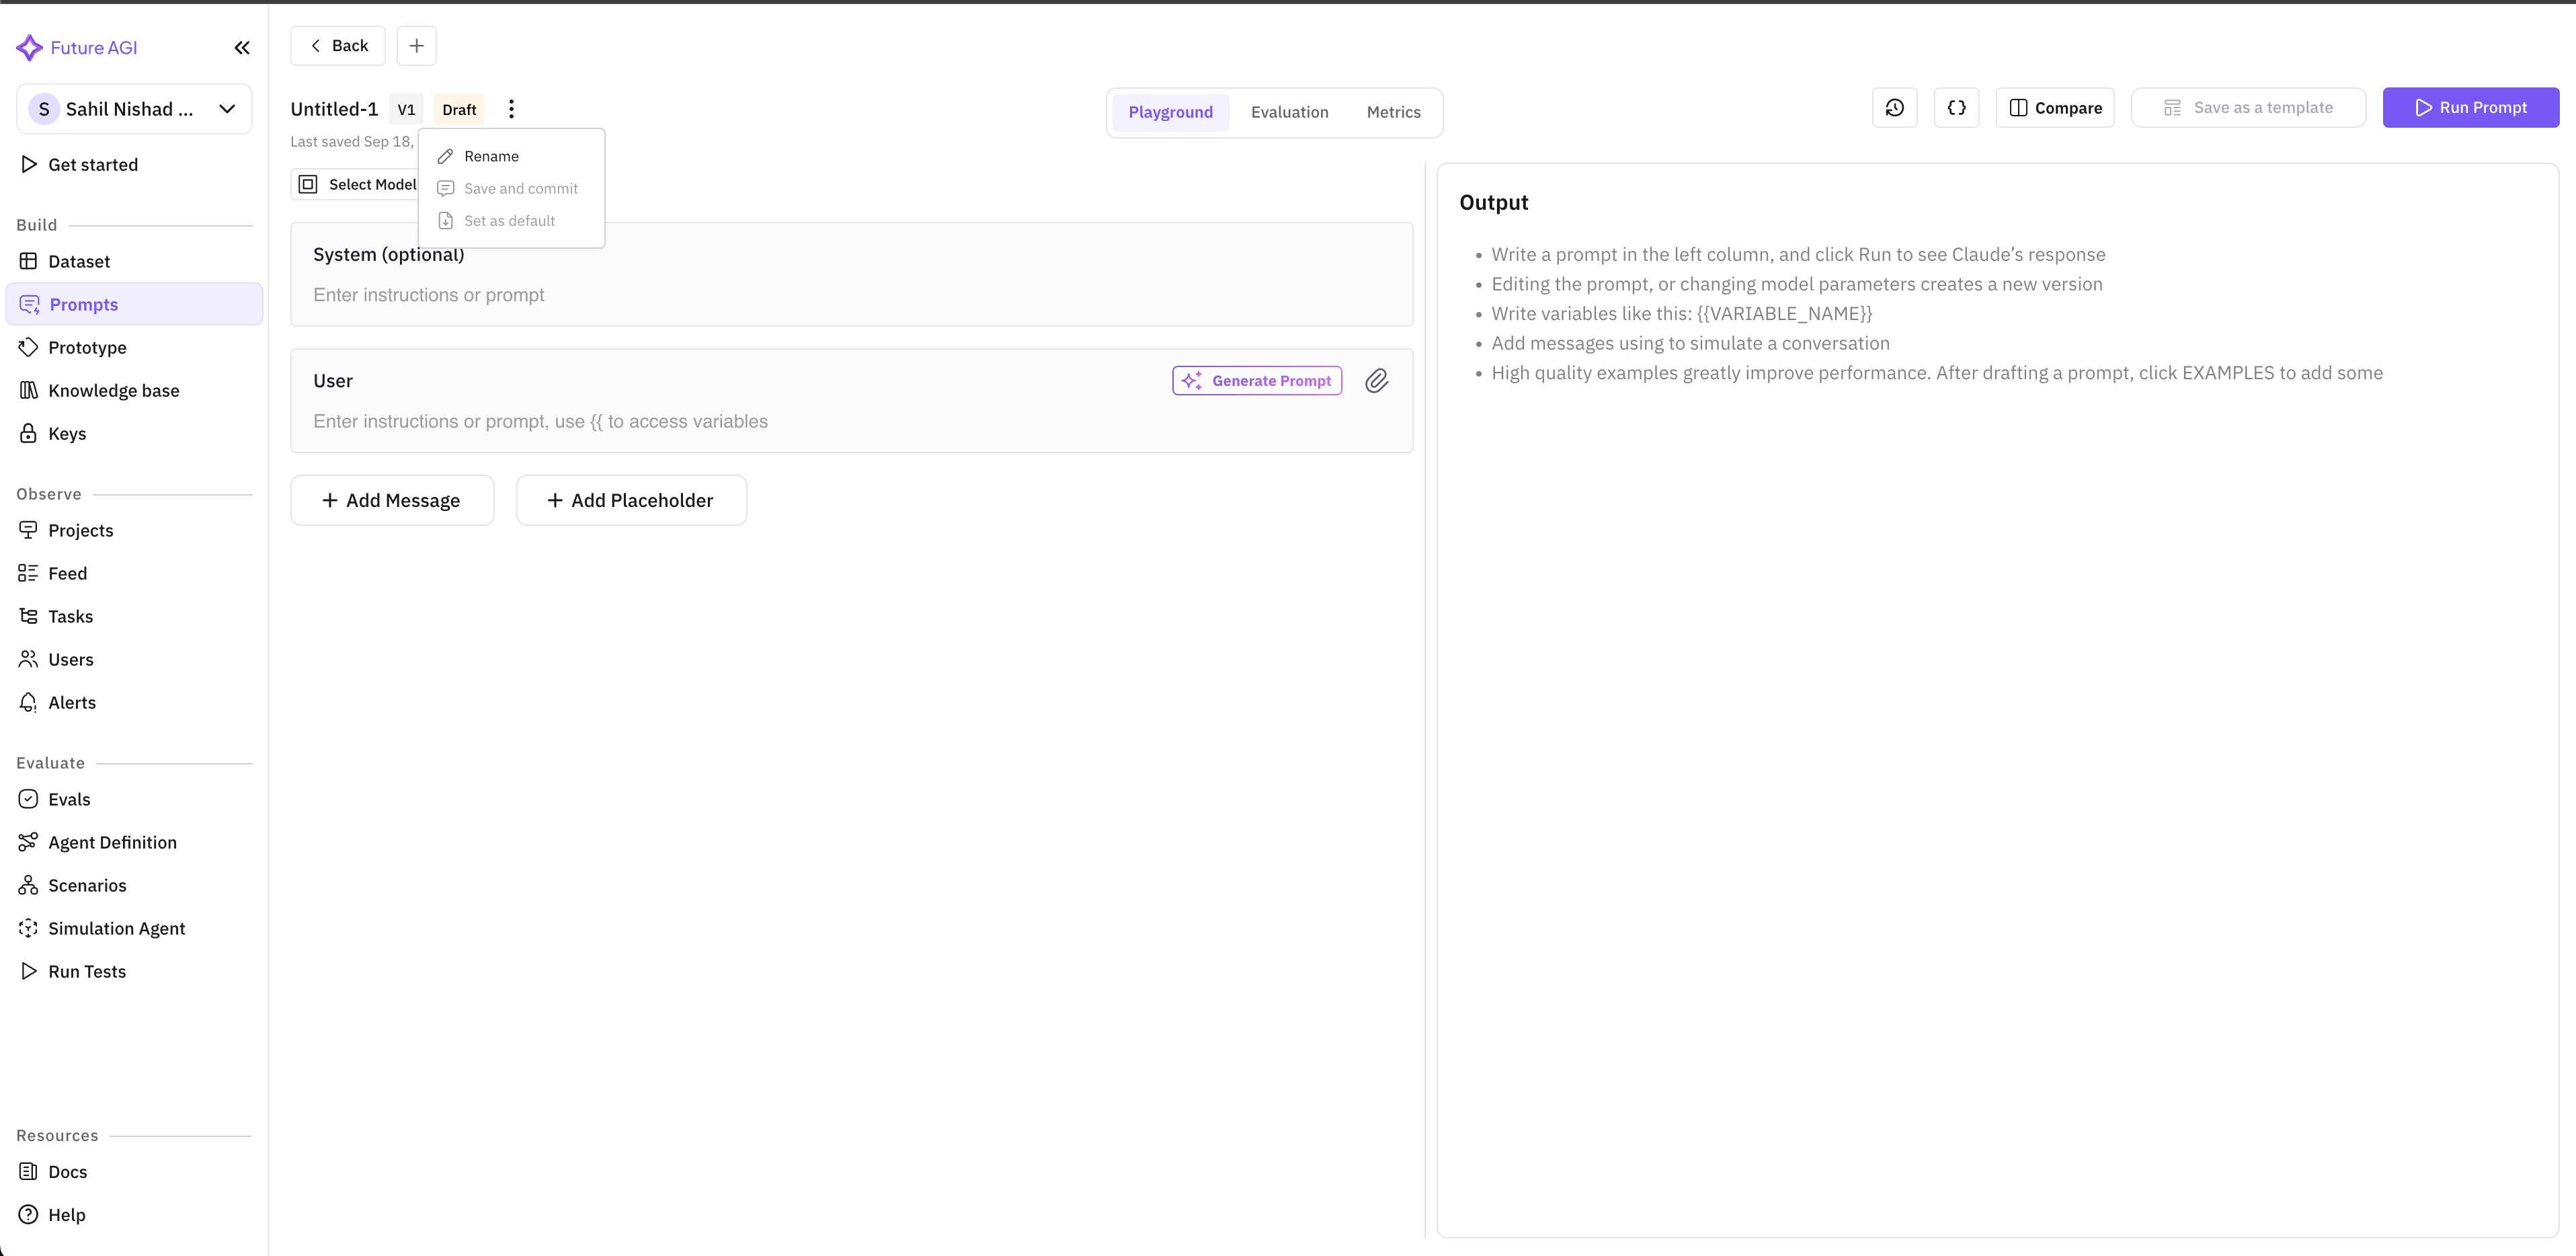Open Generate Prompt in User section
This screenshot has width=2576, height=1256.
(x=1256, y=380)
